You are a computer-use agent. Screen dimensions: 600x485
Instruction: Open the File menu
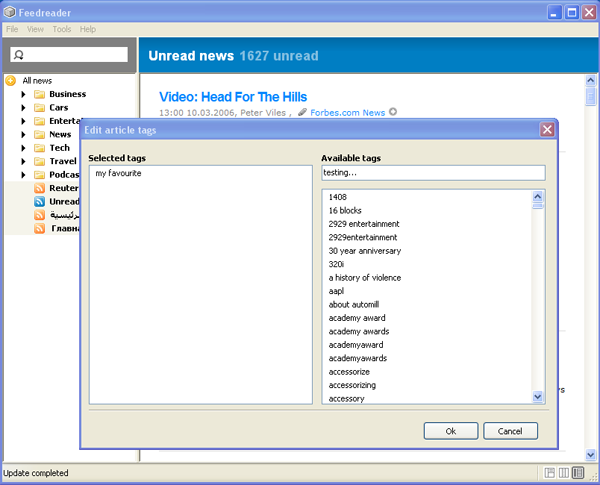(x=12, y=29)
